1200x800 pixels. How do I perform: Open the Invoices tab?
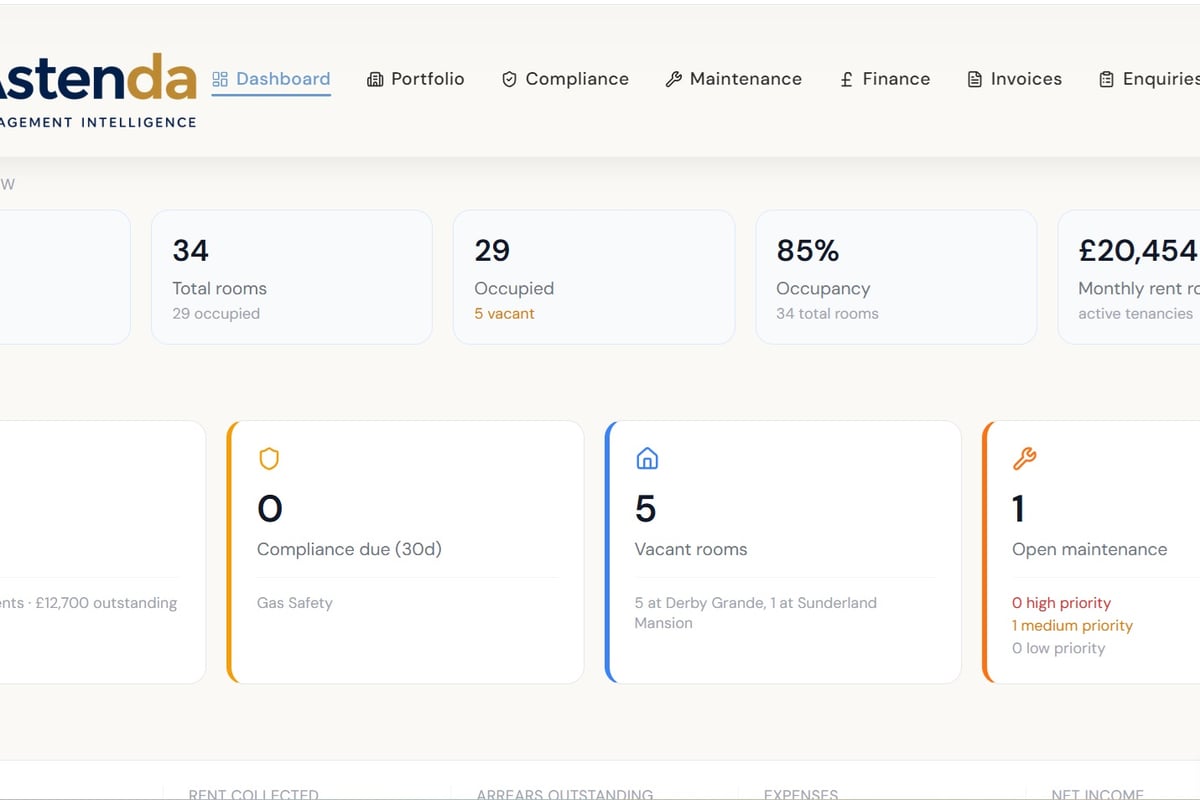pos(1014,79)
